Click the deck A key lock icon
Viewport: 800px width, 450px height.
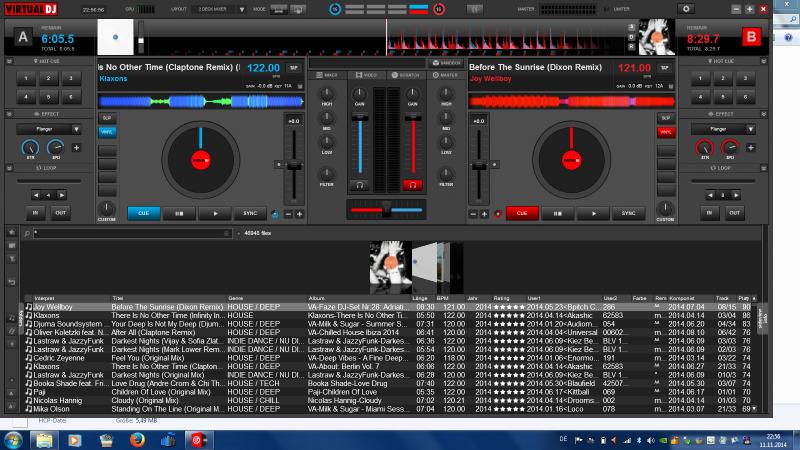click(300, 86)
